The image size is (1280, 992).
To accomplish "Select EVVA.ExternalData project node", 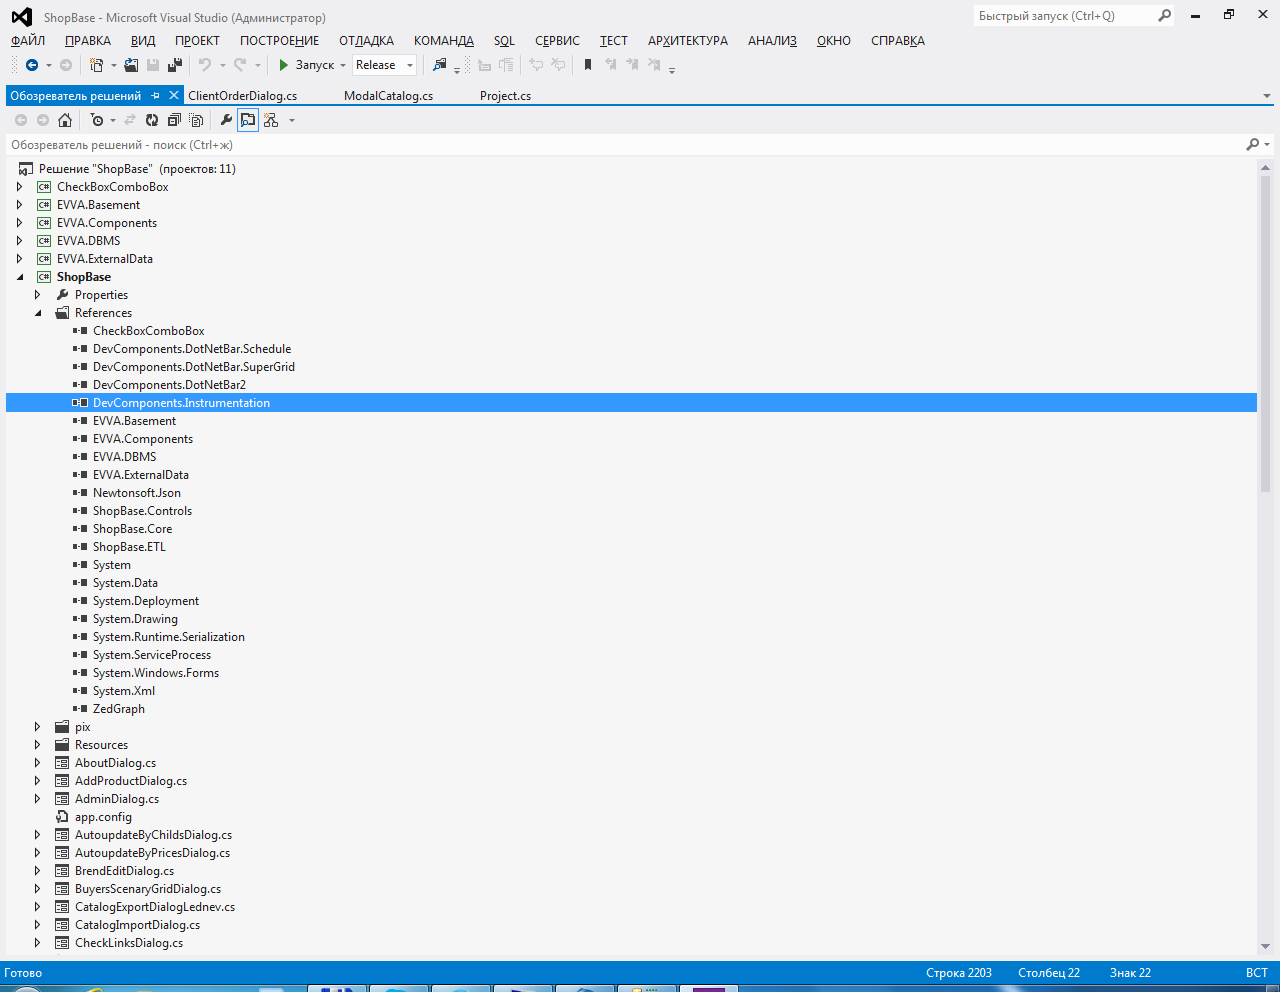I will coord(105,259).
